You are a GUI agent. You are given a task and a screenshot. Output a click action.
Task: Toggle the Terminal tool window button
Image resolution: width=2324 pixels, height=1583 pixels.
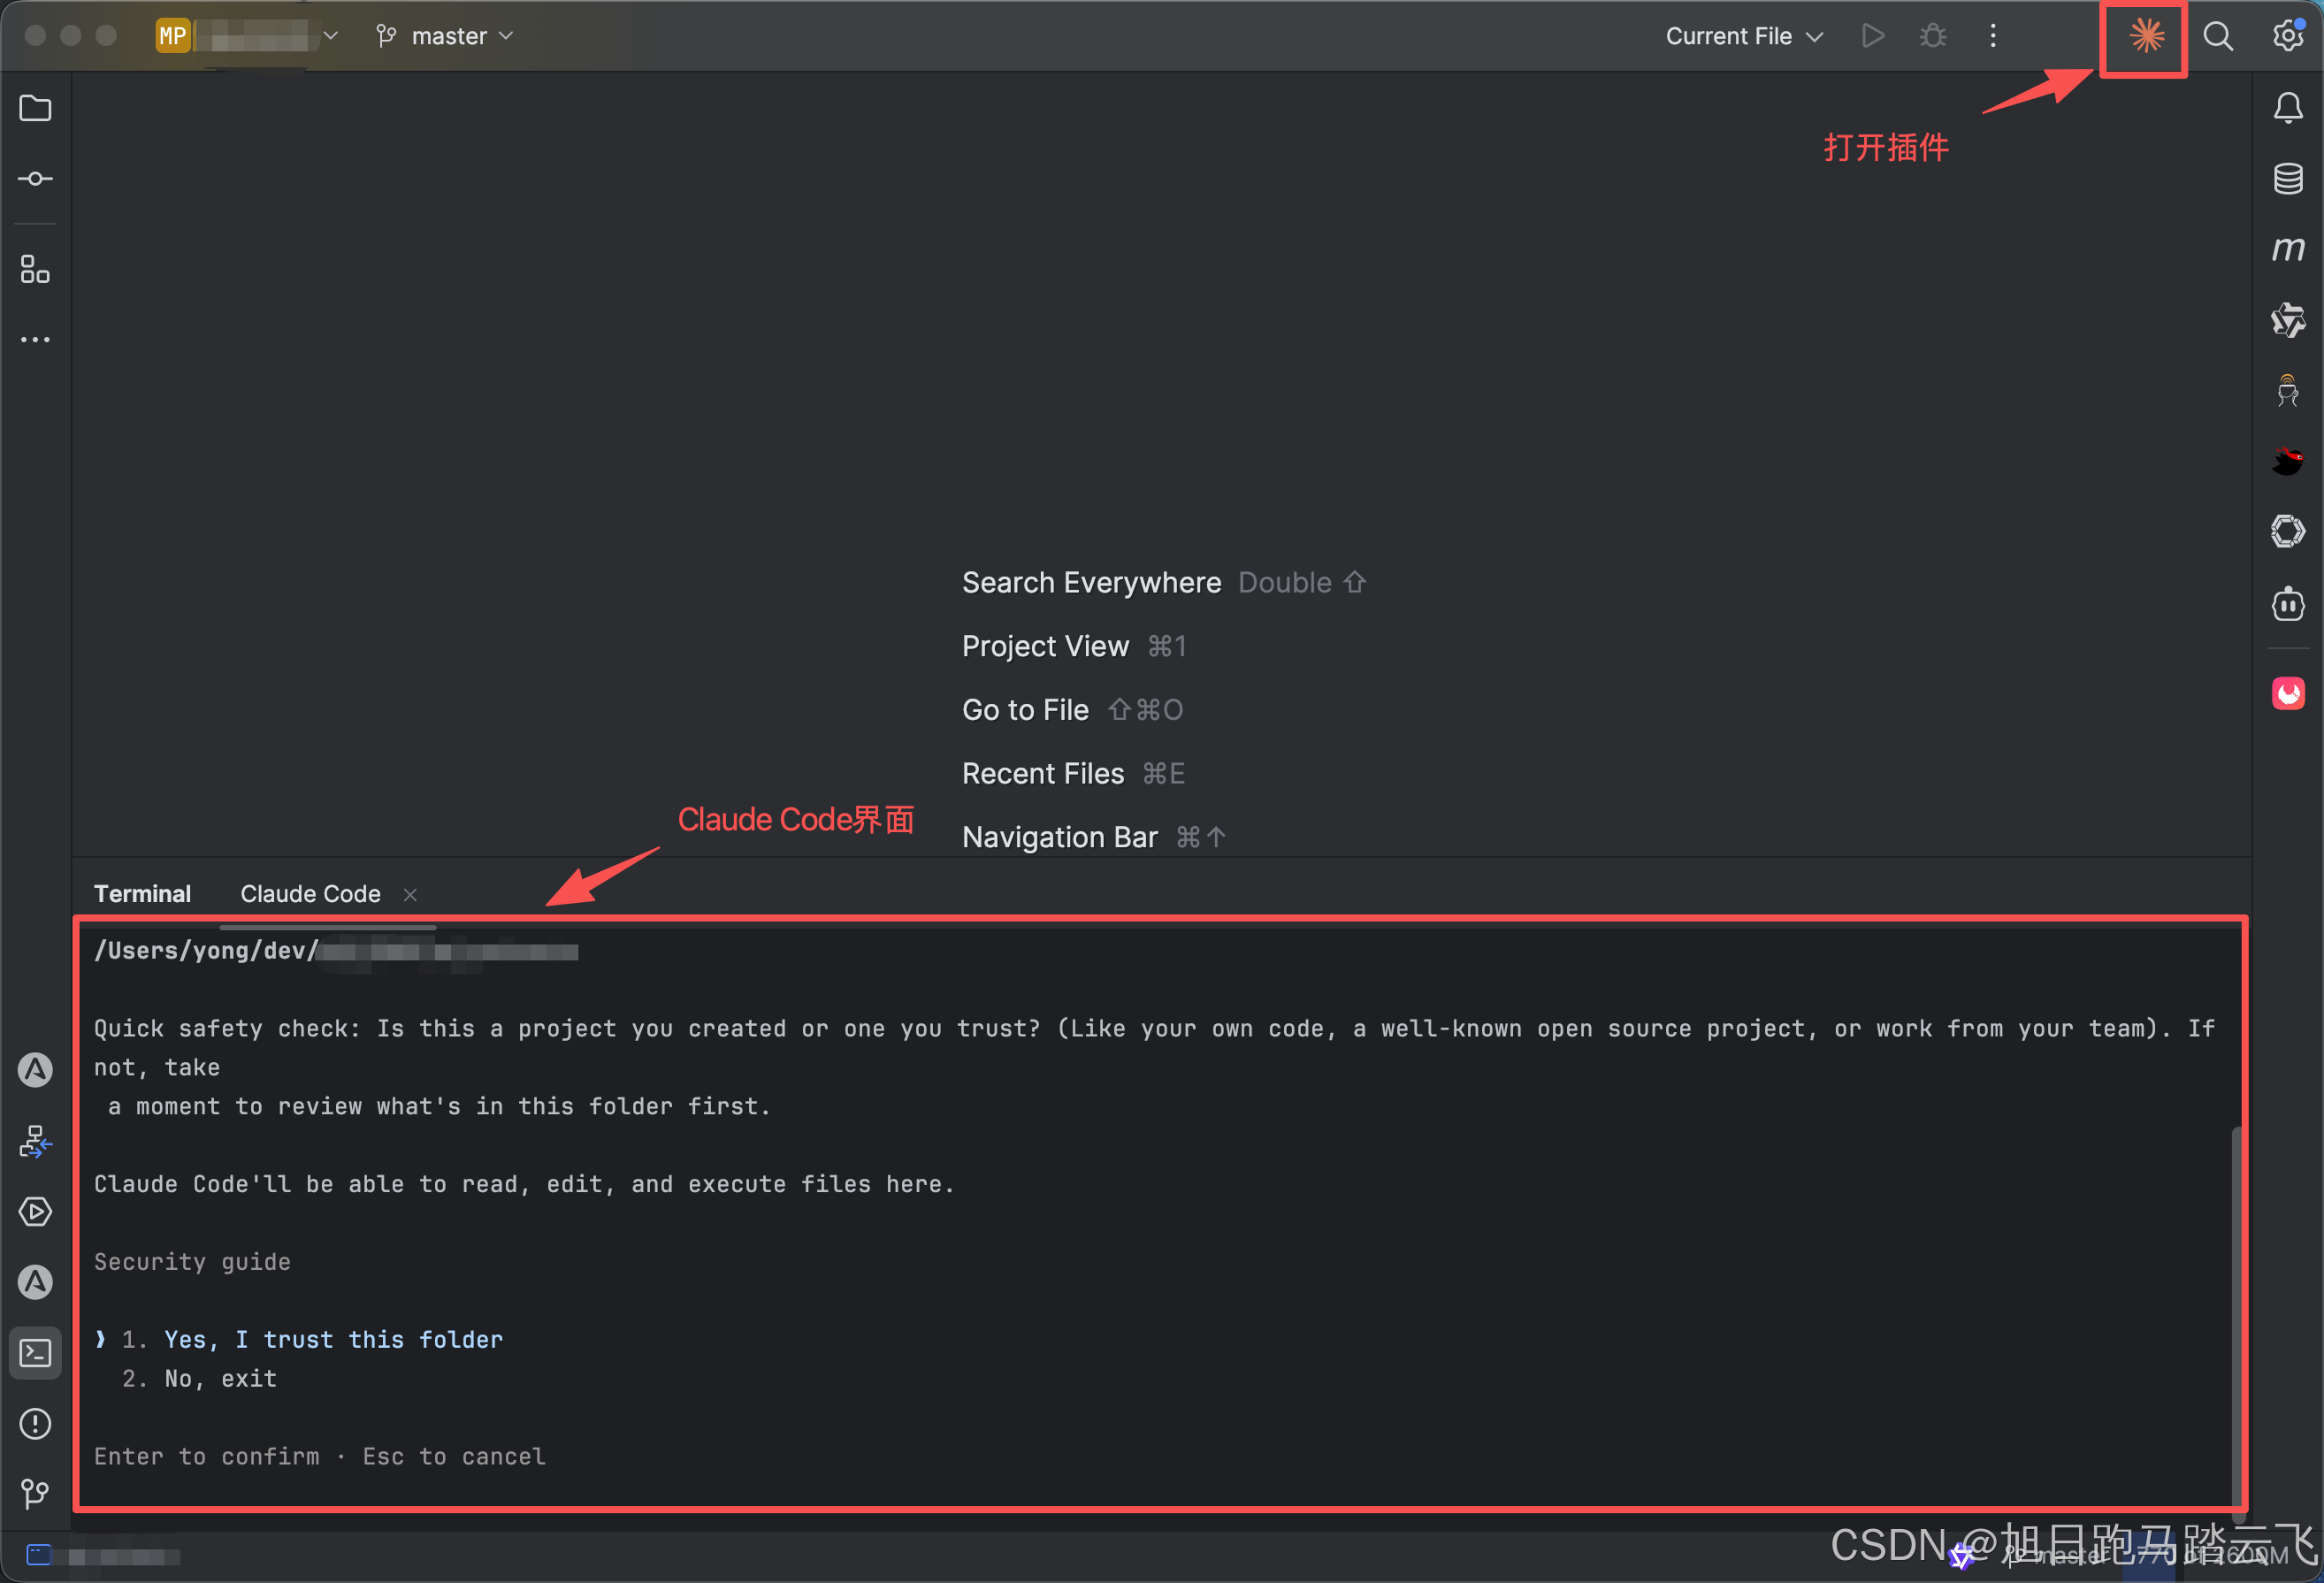[x=36, y=1353]
